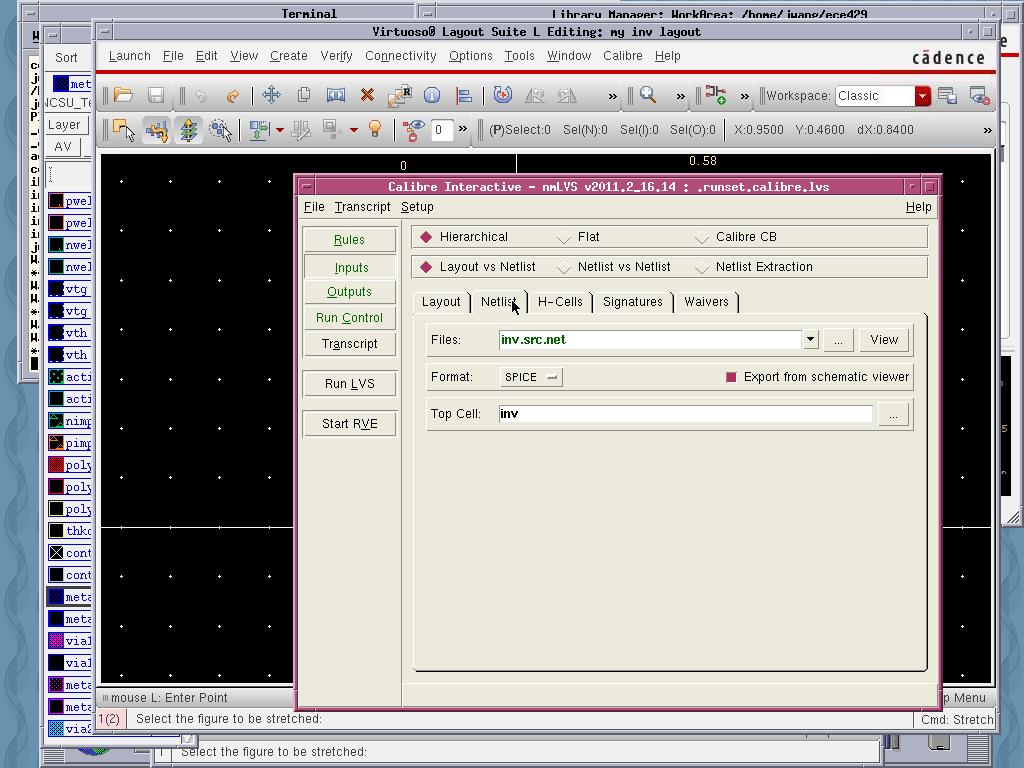Click the Rules button in Calibre sidebar
This screenshot has width=1024, height=768.
[x=350, y=240]
